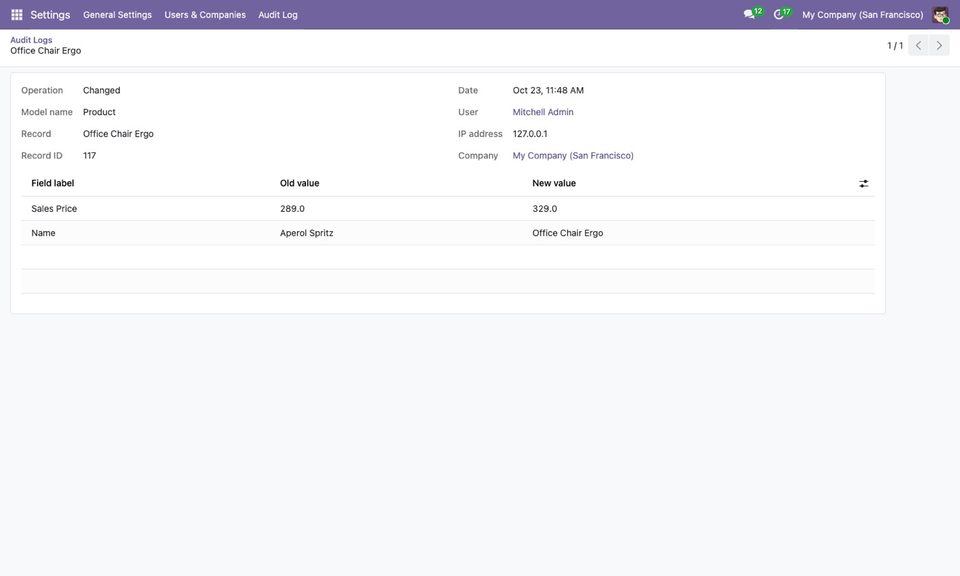Click the new value Office Chair Ergo
Image resolution: width=960 pixels, height=576 pixels.
(x=568, y=233)
